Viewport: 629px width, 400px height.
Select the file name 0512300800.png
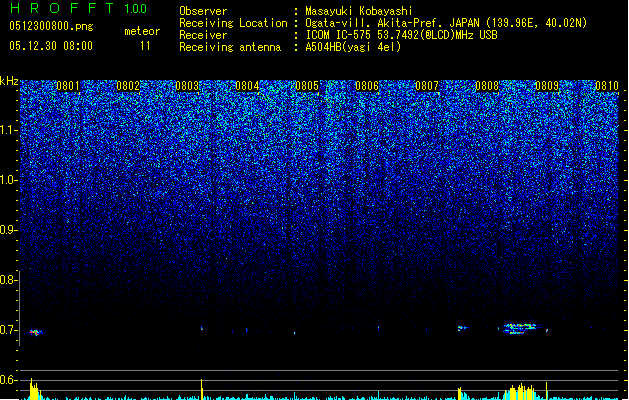tap(51, 26)
